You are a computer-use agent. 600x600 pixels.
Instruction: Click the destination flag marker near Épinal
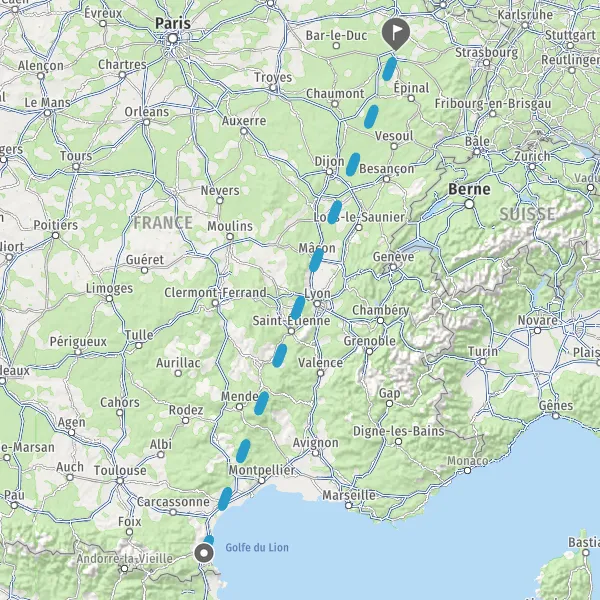click(396, 34)
